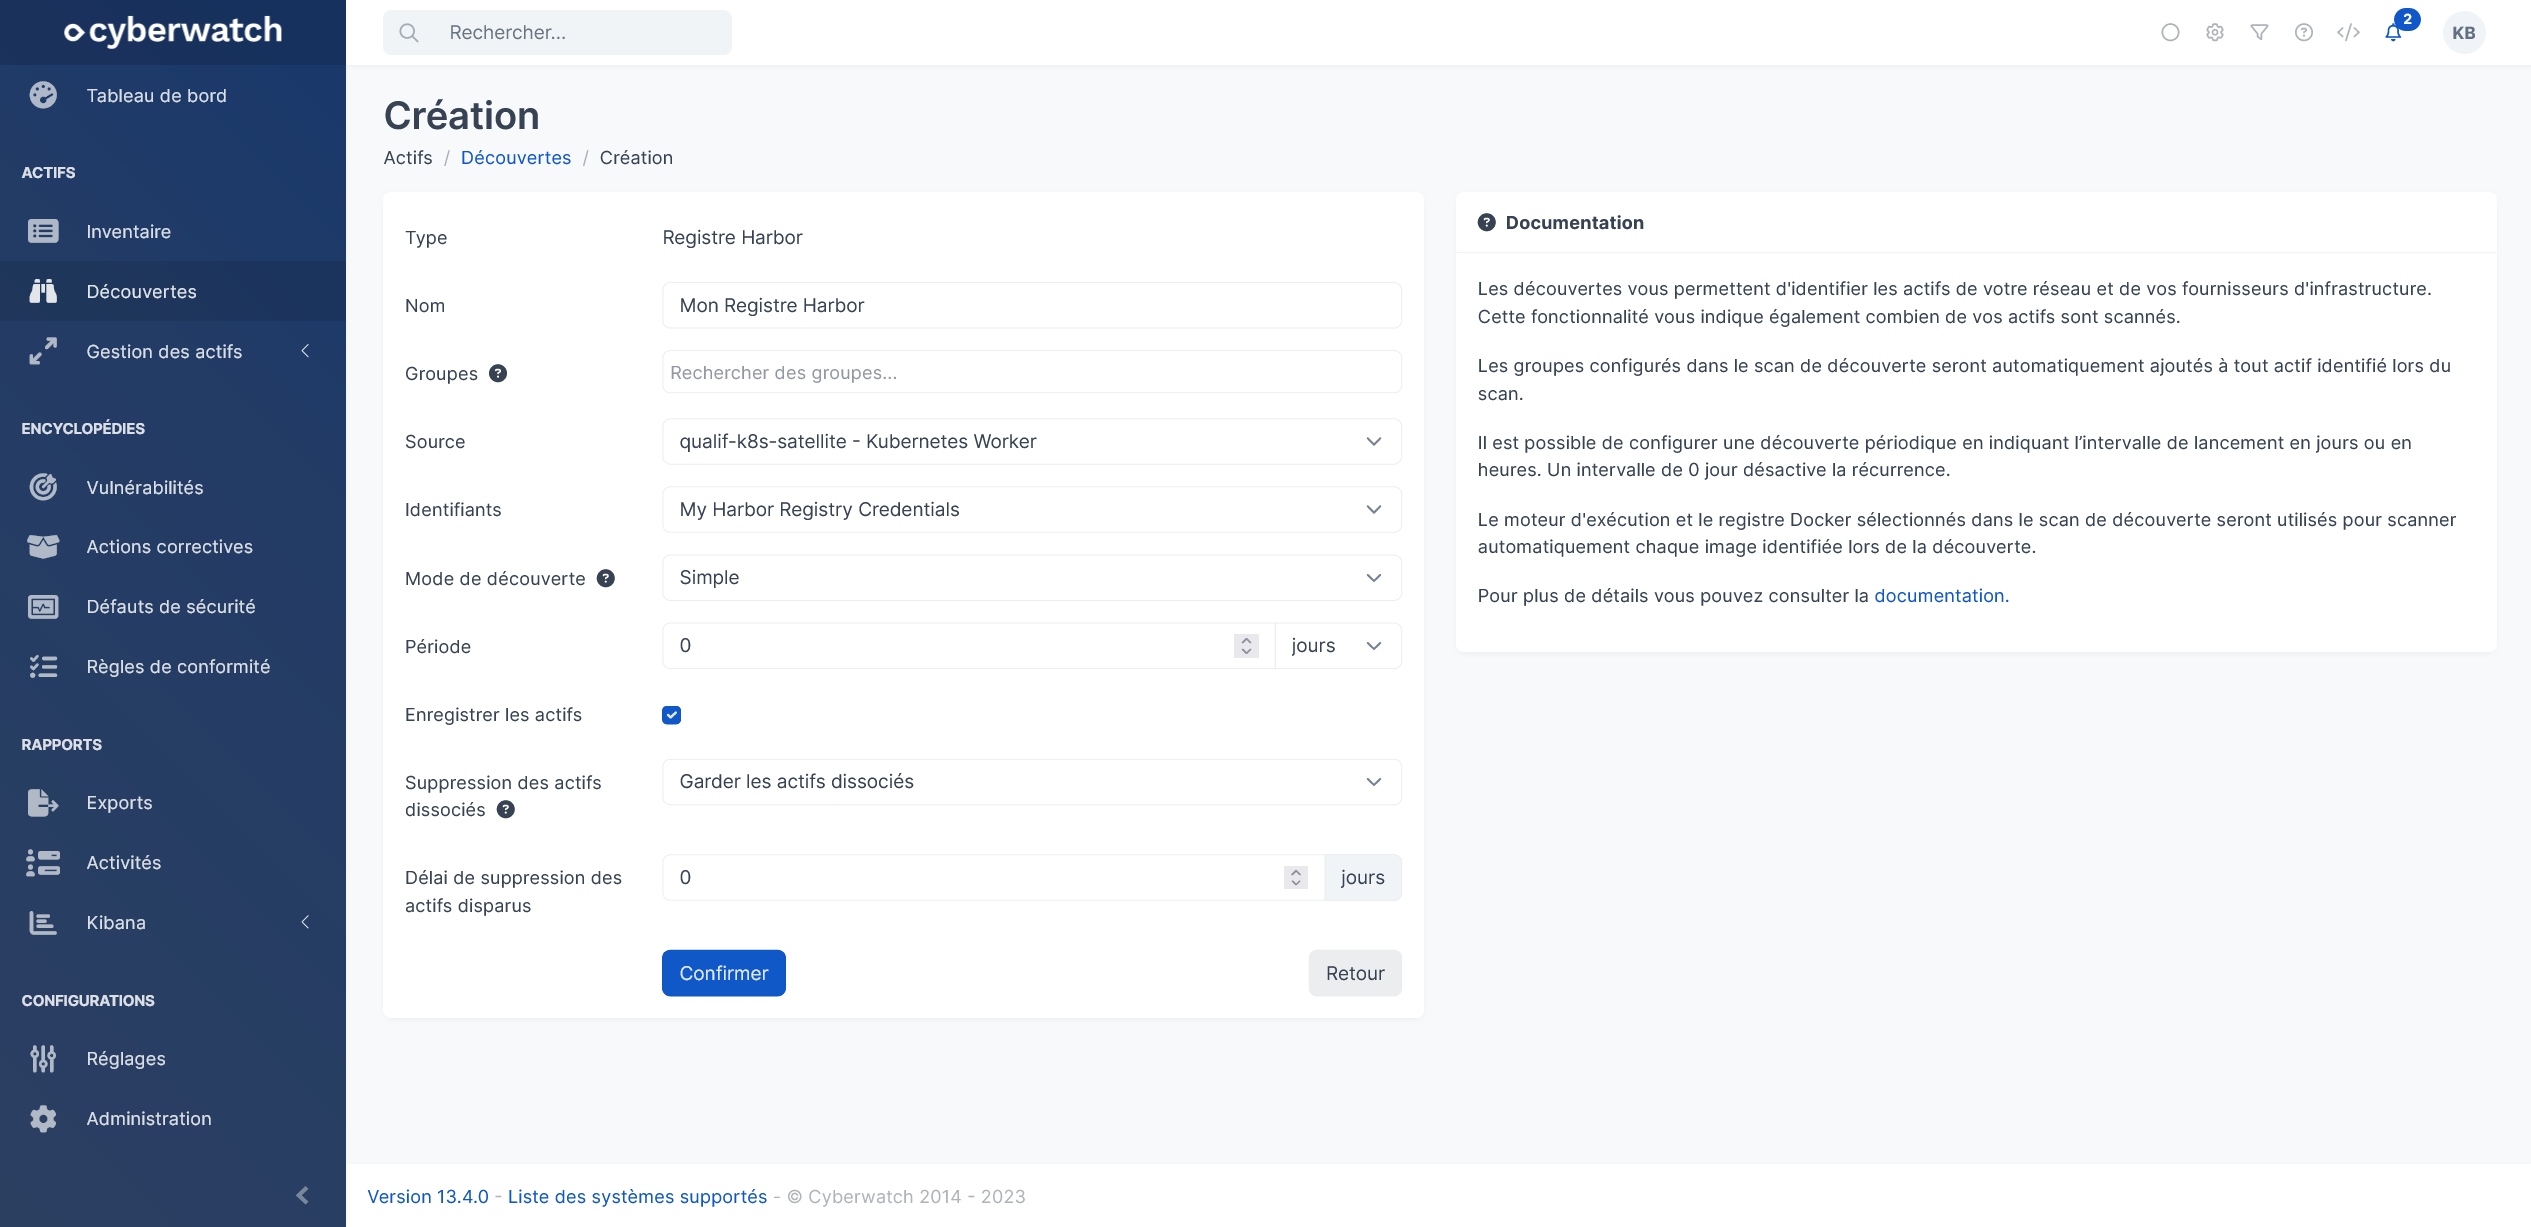Click the circle status icon in top bar
The image size is (2531, 1227).
click(2170, 32)
